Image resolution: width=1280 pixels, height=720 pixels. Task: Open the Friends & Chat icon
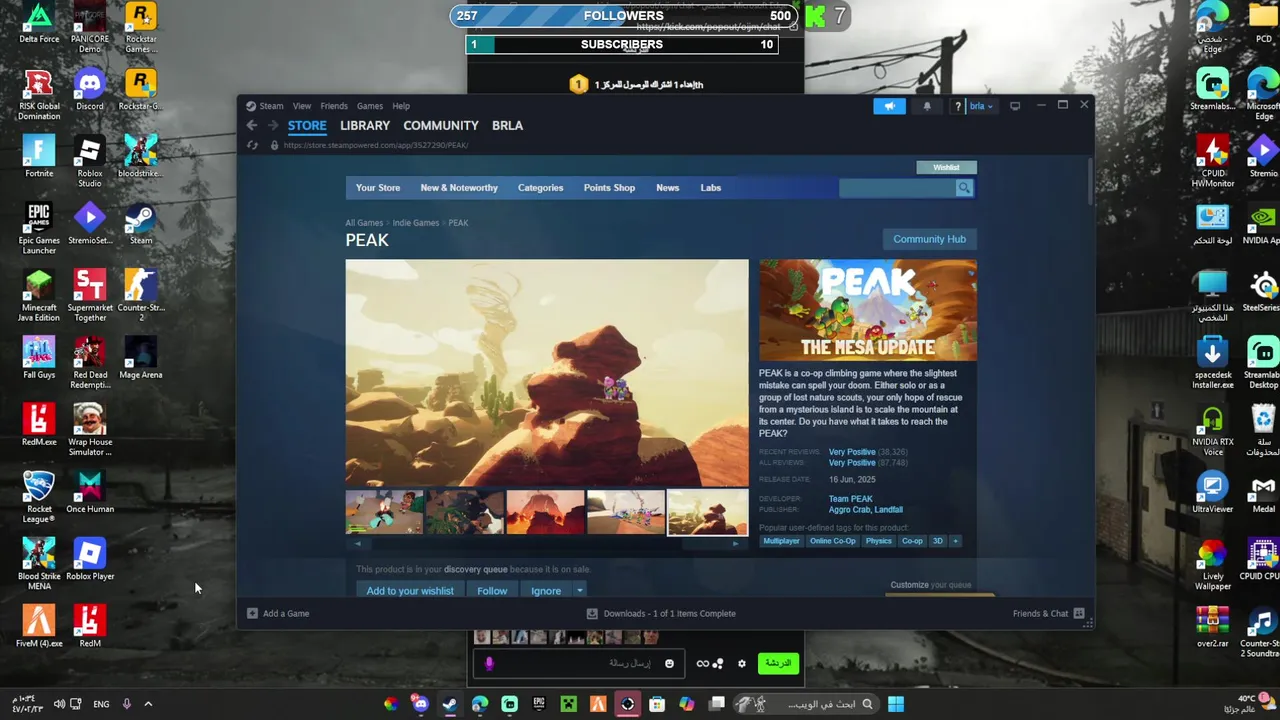(x=1079, y=614)
